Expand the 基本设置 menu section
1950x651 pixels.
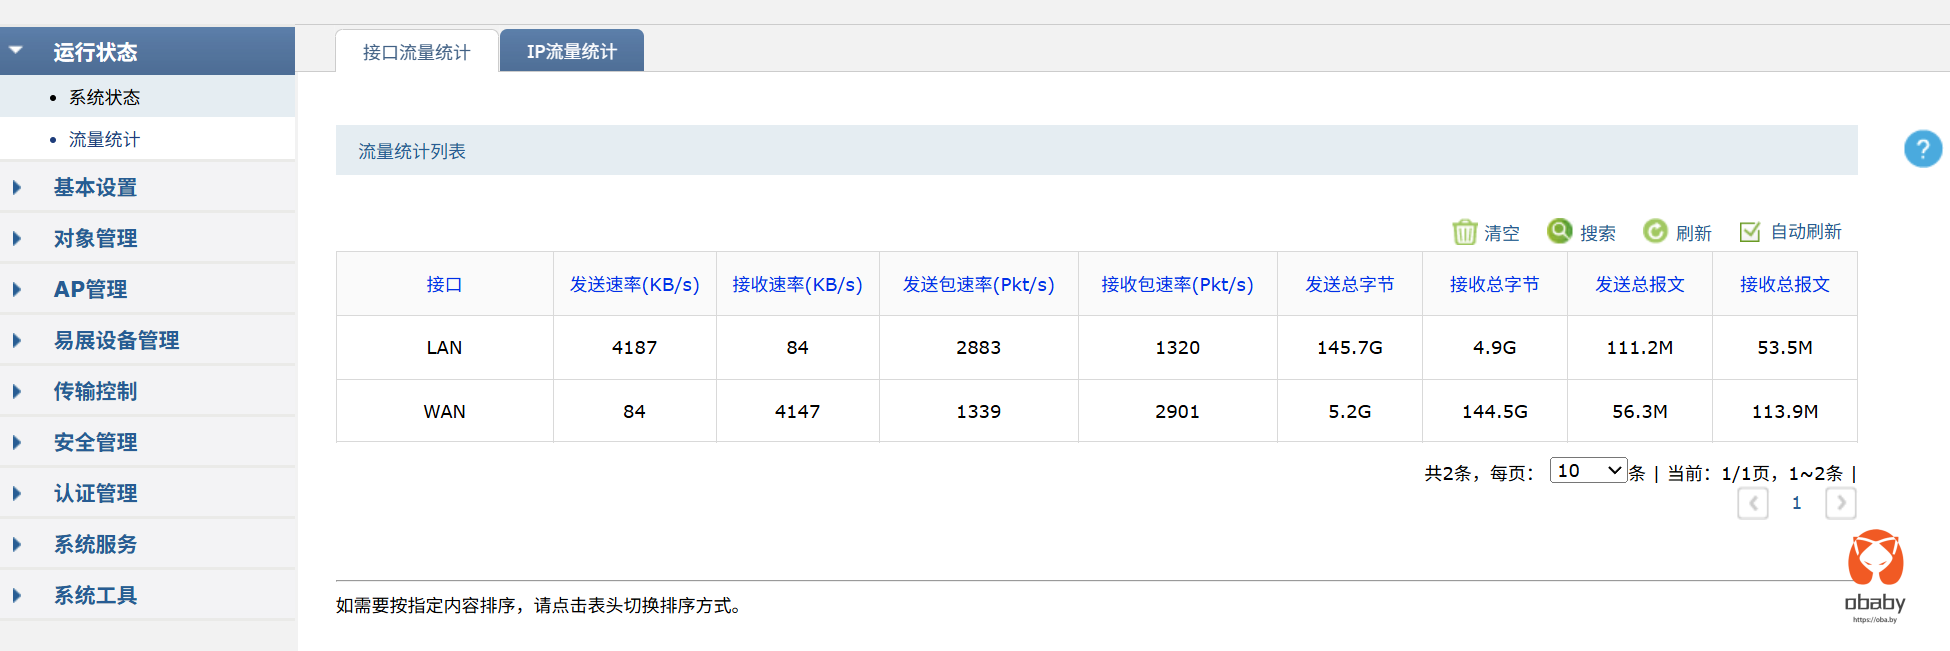(x=95, y=187)
